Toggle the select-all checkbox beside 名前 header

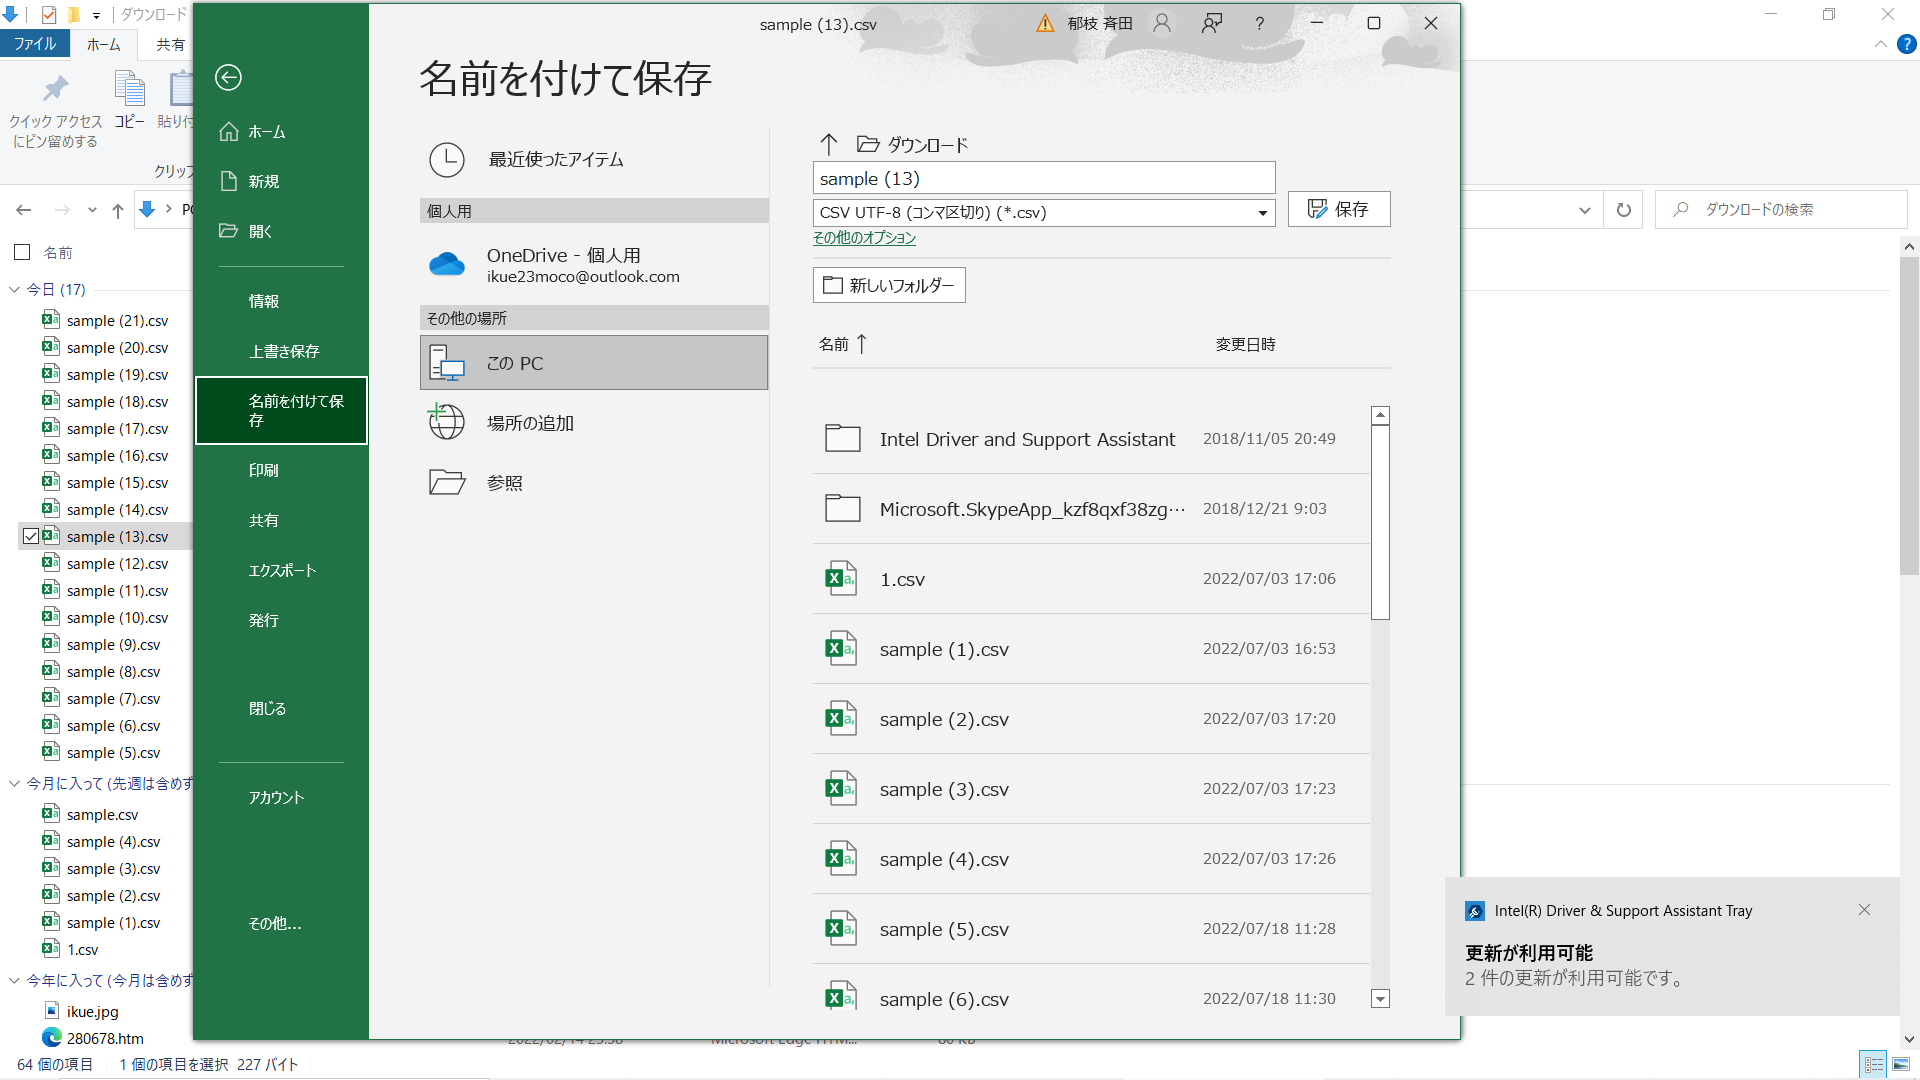pyautogui.click(x=22, y=252)
